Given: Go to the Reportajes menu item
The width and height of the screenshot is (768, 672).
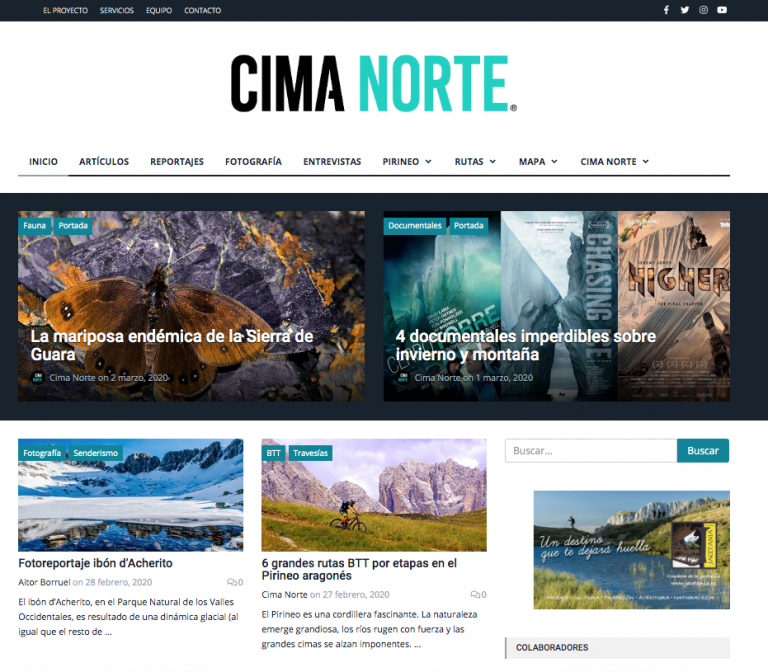Looking at the screenshot, I should 177,161.
